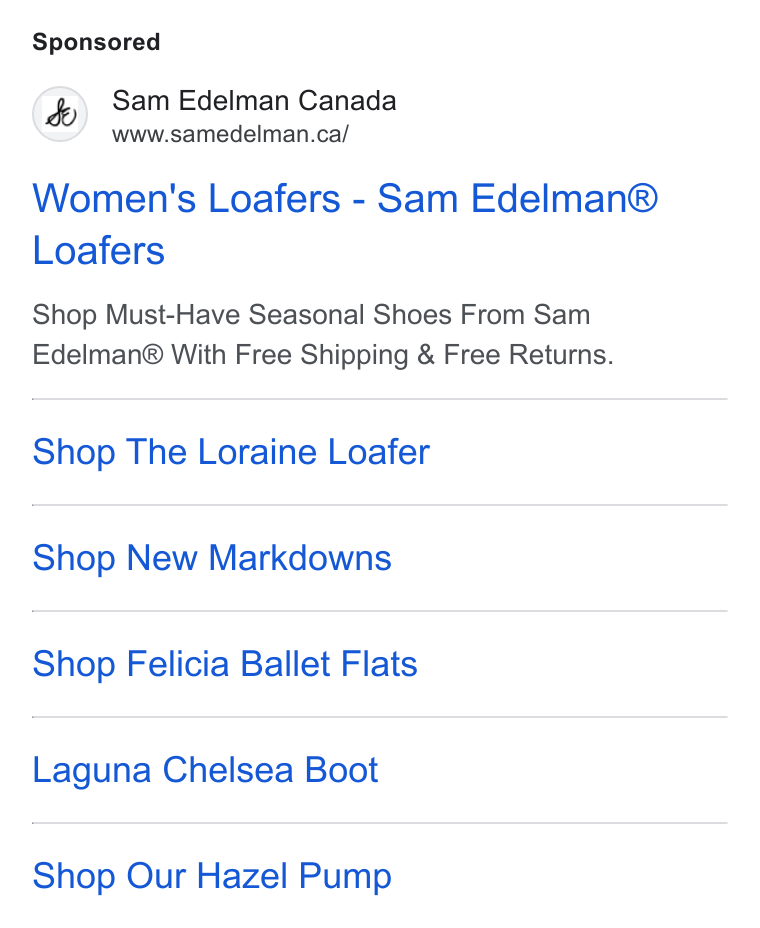Click 'Must-Have Seasonal Shoes' in the description
The width and height of the screenshot is (760, 928).
279,314
